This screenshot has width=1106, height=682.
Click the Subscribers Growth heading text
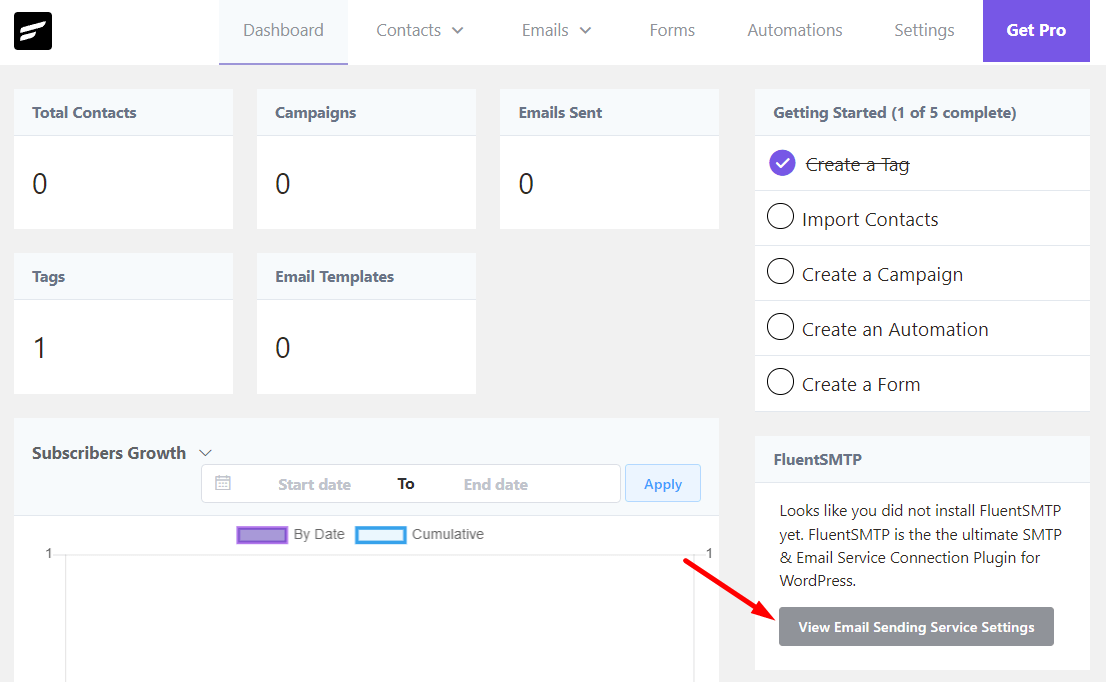click(109, 453)
